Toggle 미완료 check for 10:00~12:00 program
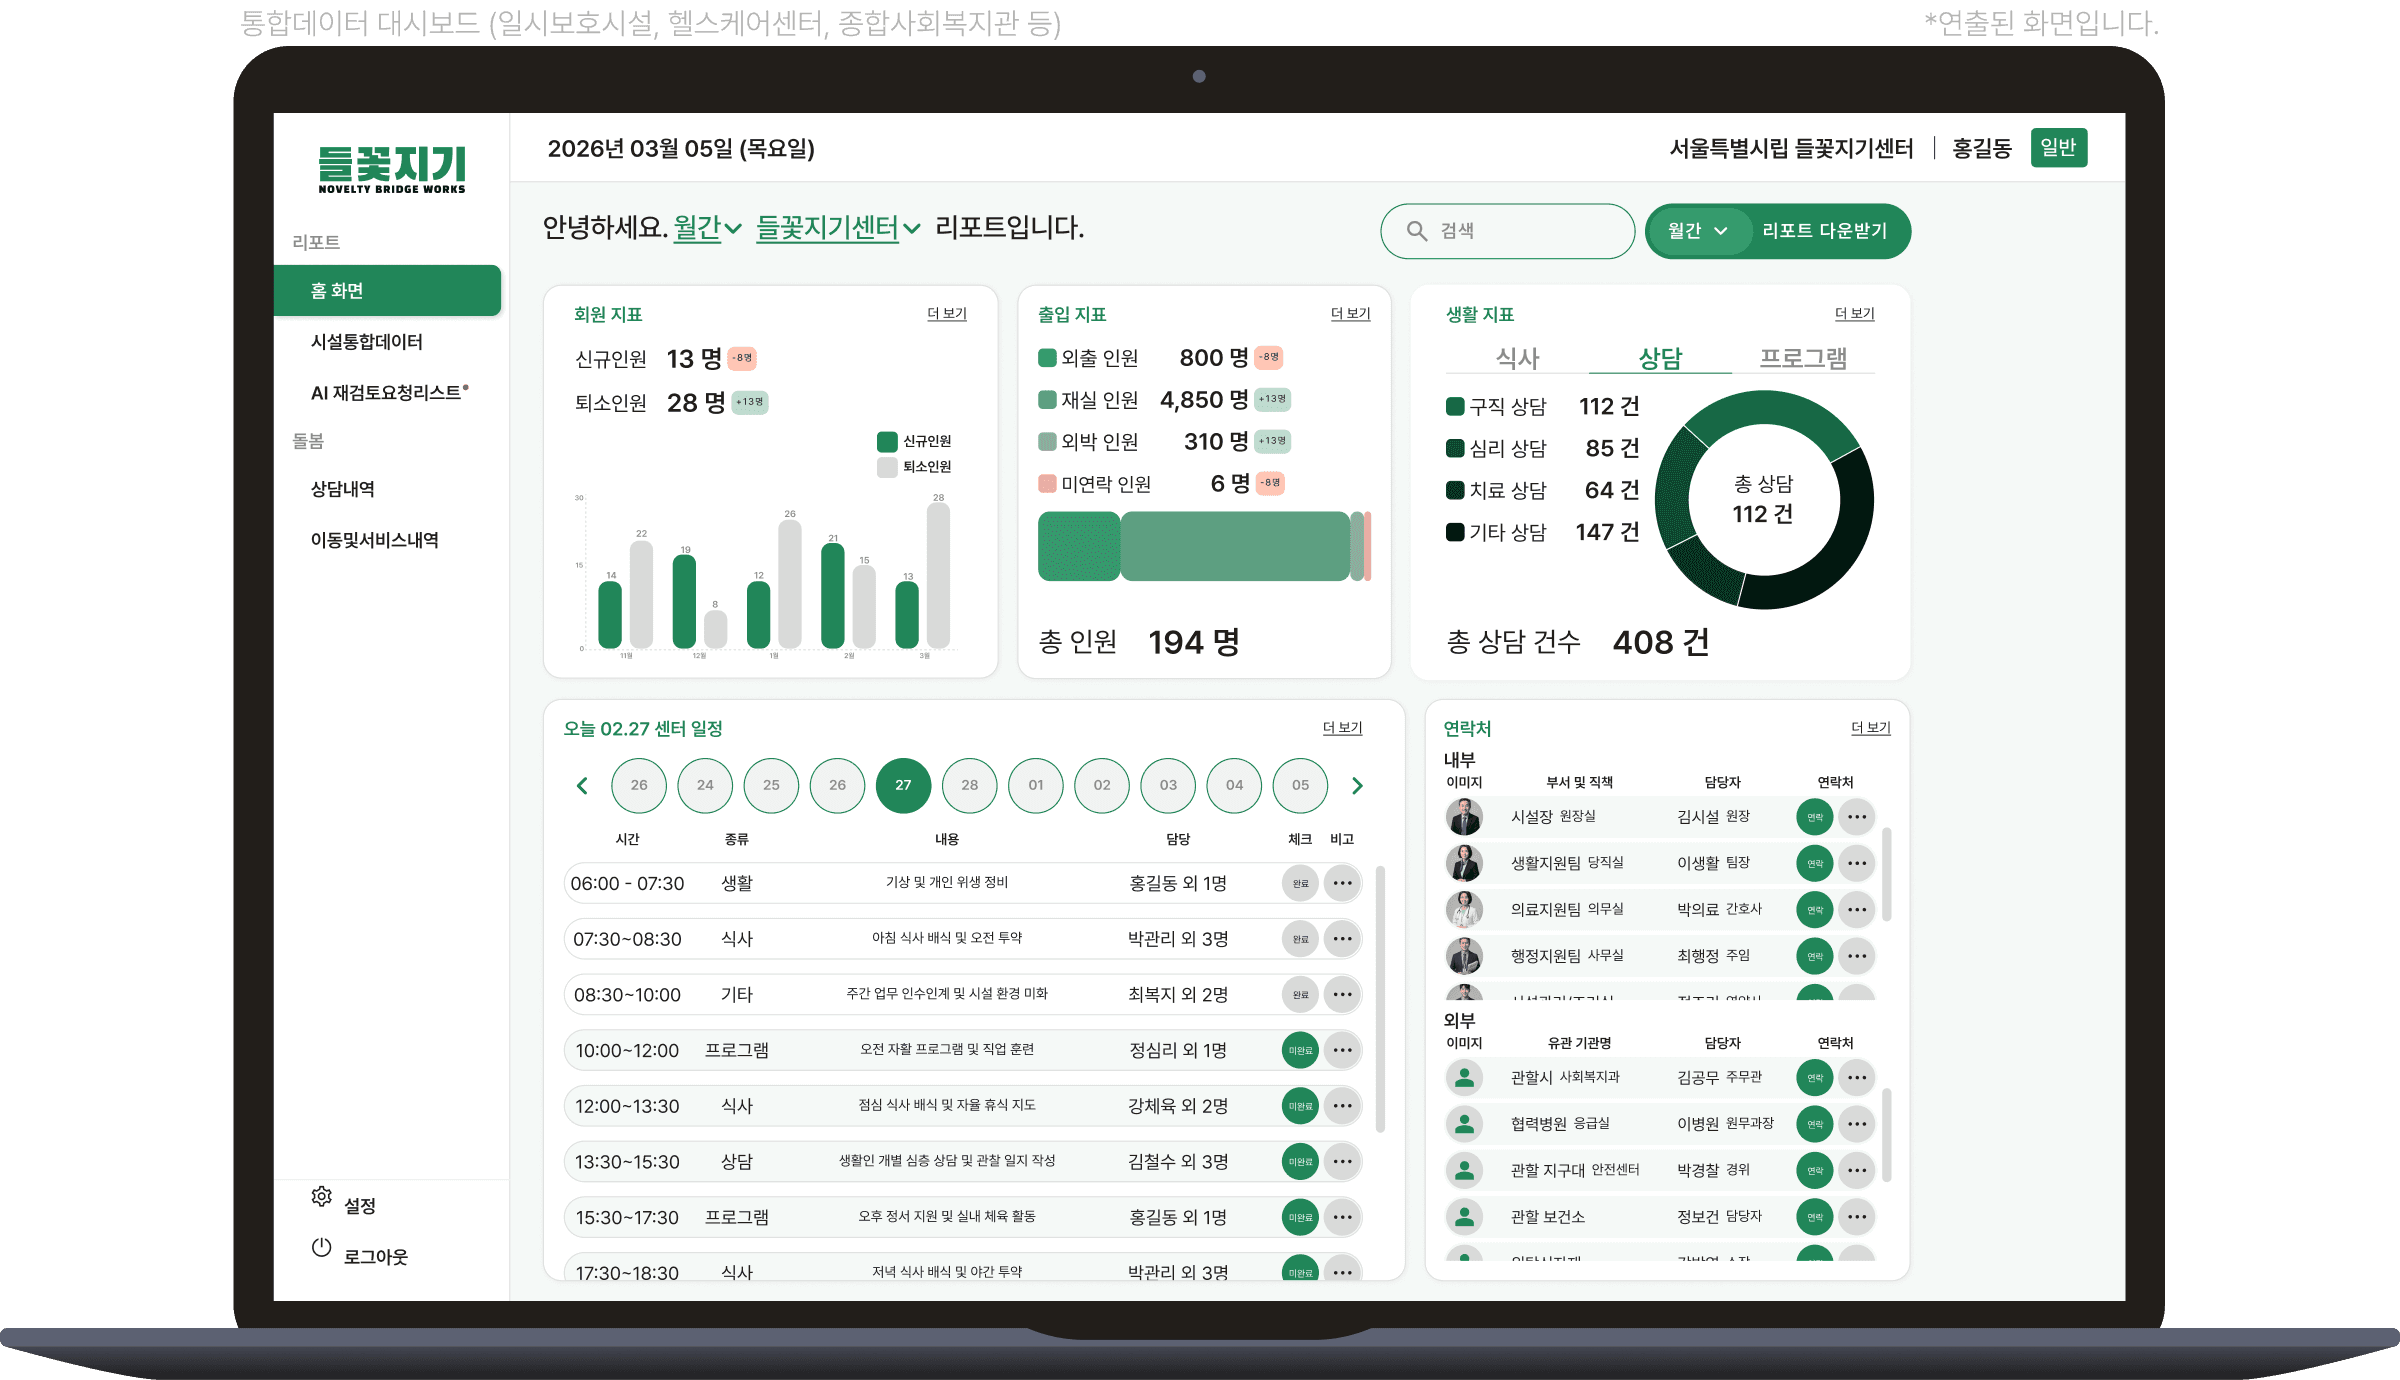The image size is (2400, 1380). pos(1300,1050)
